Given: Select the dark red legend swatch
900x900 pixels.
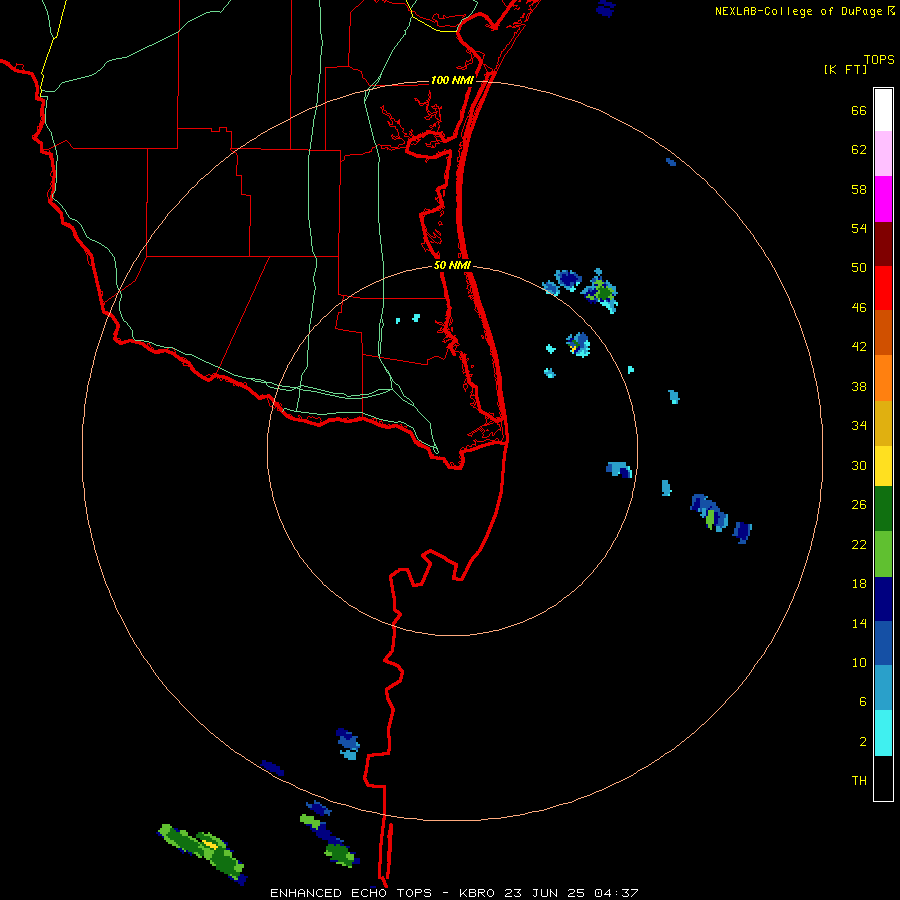Looking at the screenshot, I should click(883, 243).
